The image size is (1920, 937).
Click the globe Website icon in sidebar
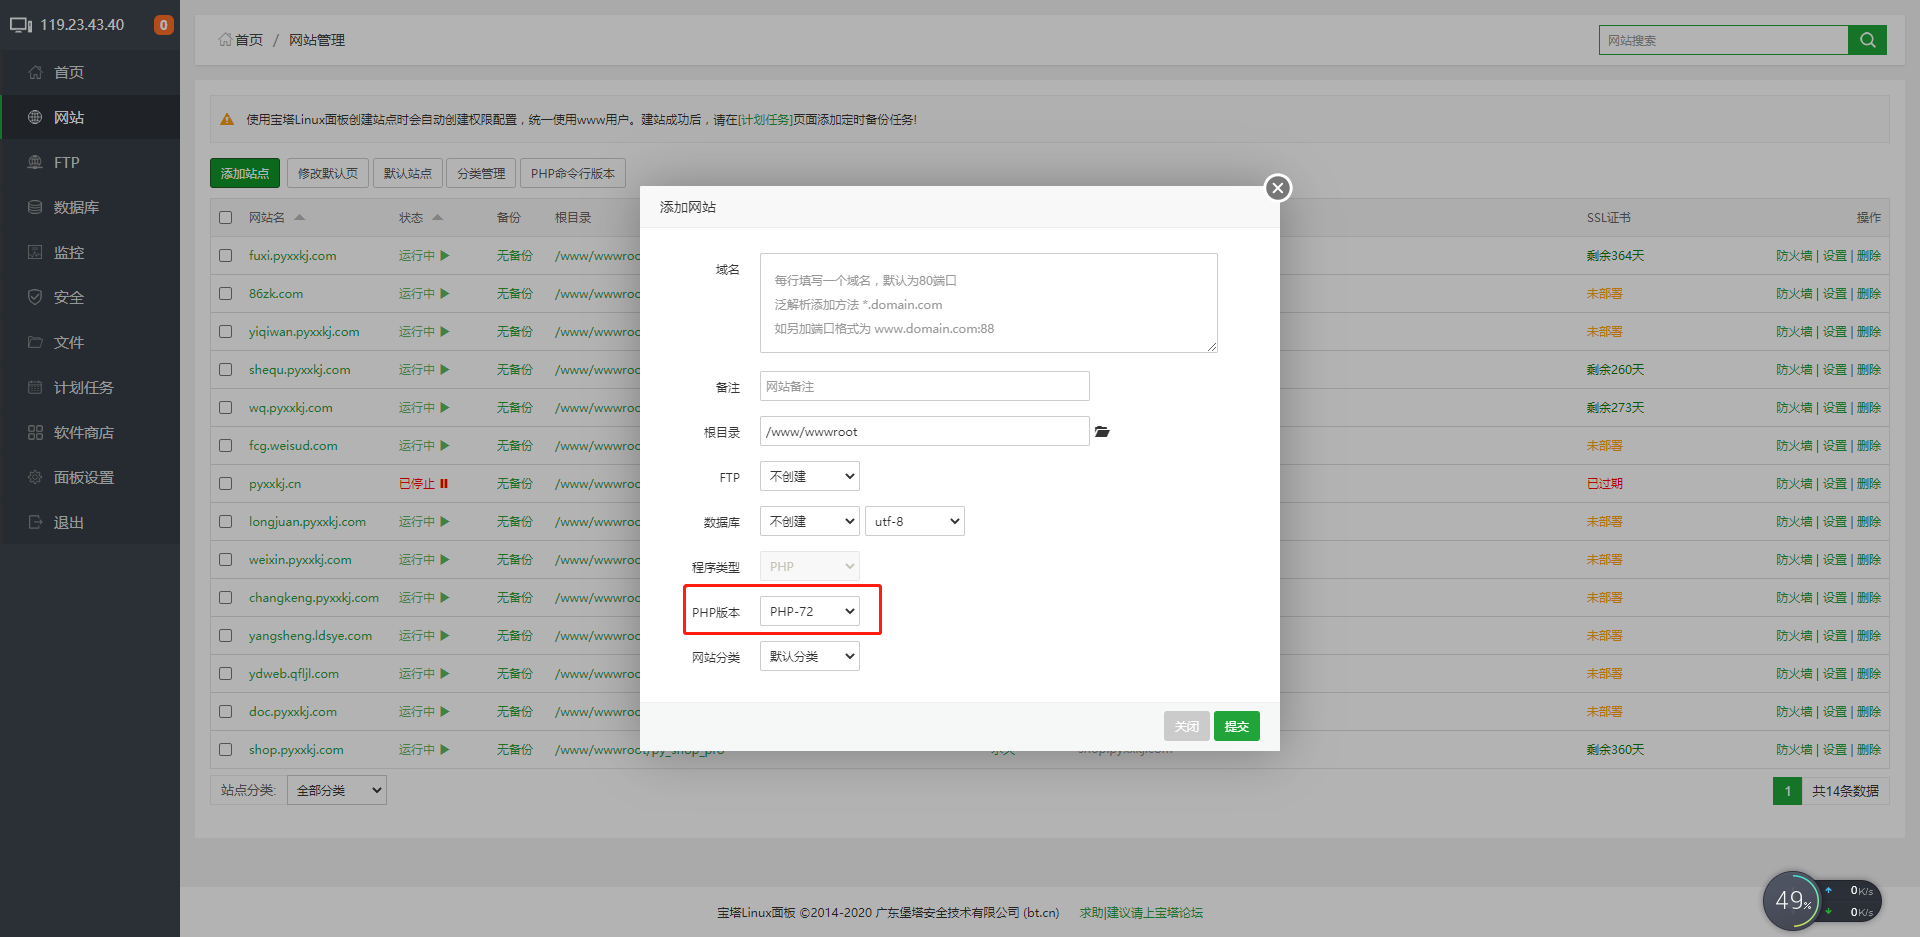point(35,117)
